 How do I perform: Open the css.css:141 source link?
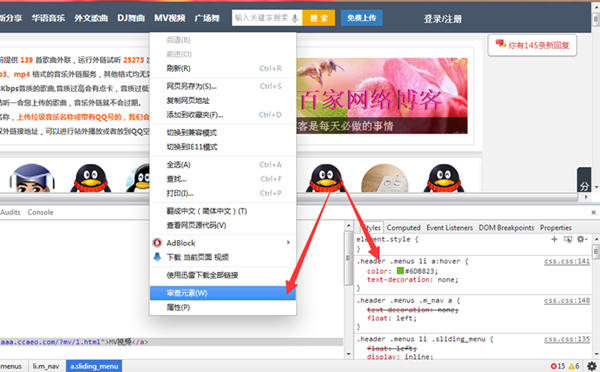coord(567,261)
